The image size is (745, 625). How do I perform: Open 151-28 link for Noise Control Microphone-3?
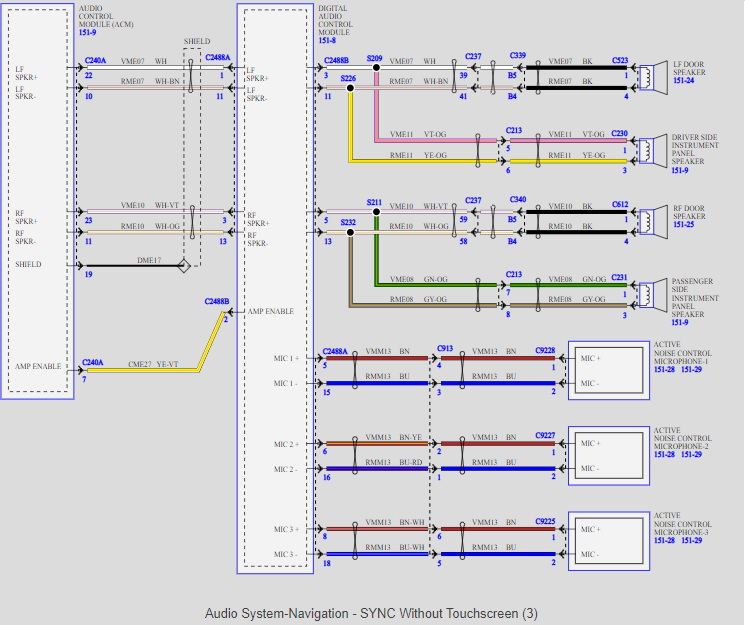coord(664,540)
